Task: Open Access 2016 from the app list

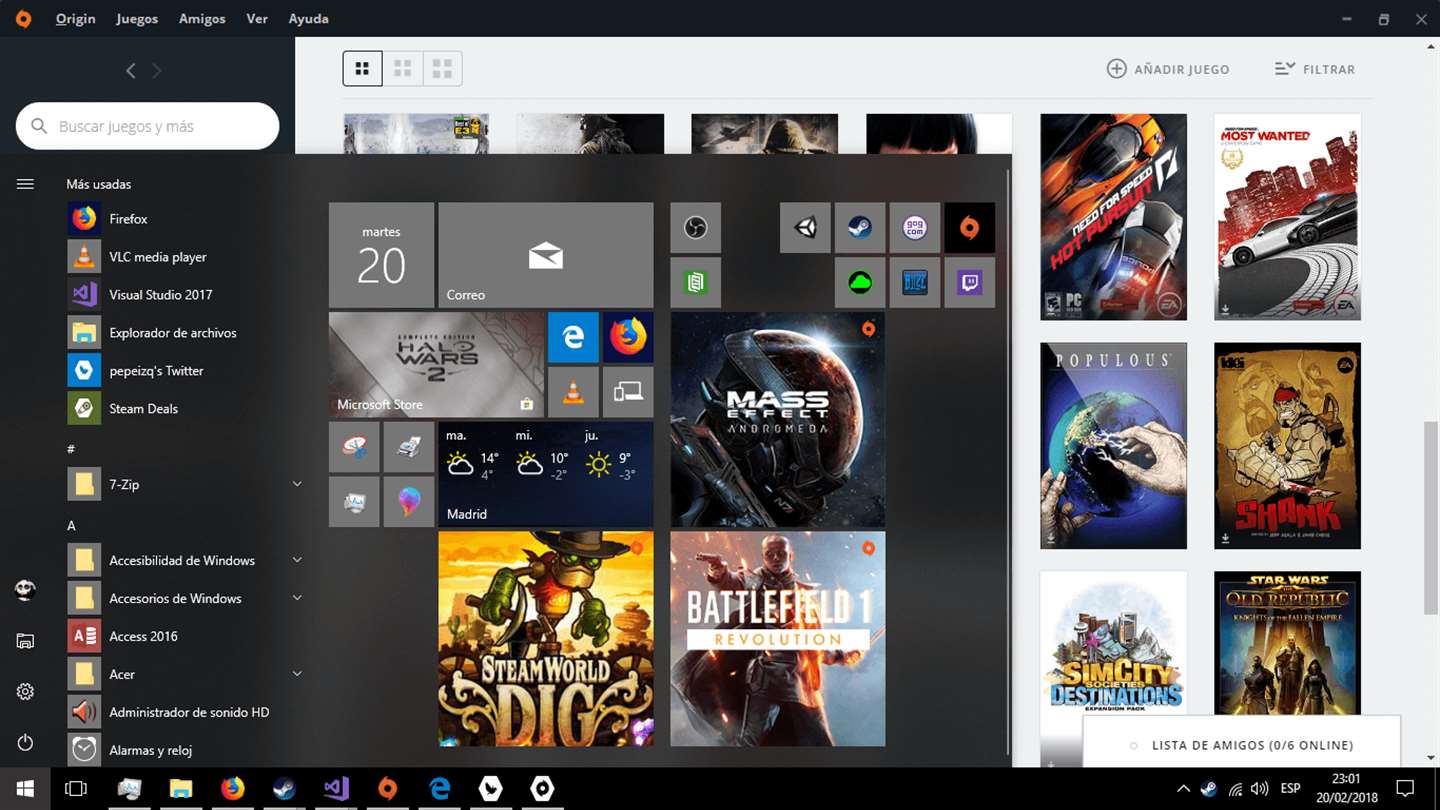Action: 185,637
